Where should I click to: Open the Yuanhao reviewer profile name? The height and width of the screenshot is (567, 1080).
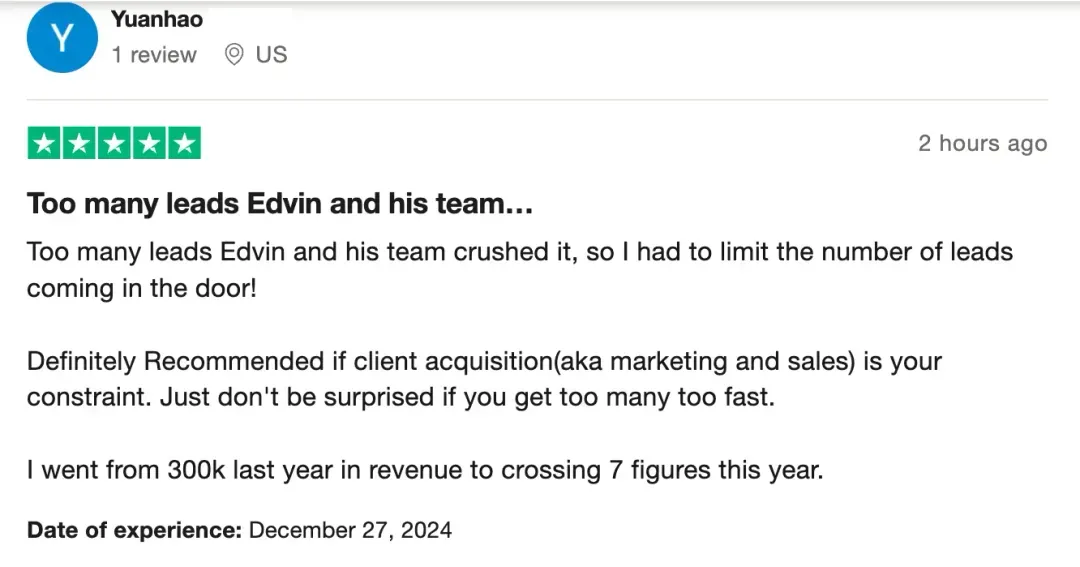tap(157, 19)
